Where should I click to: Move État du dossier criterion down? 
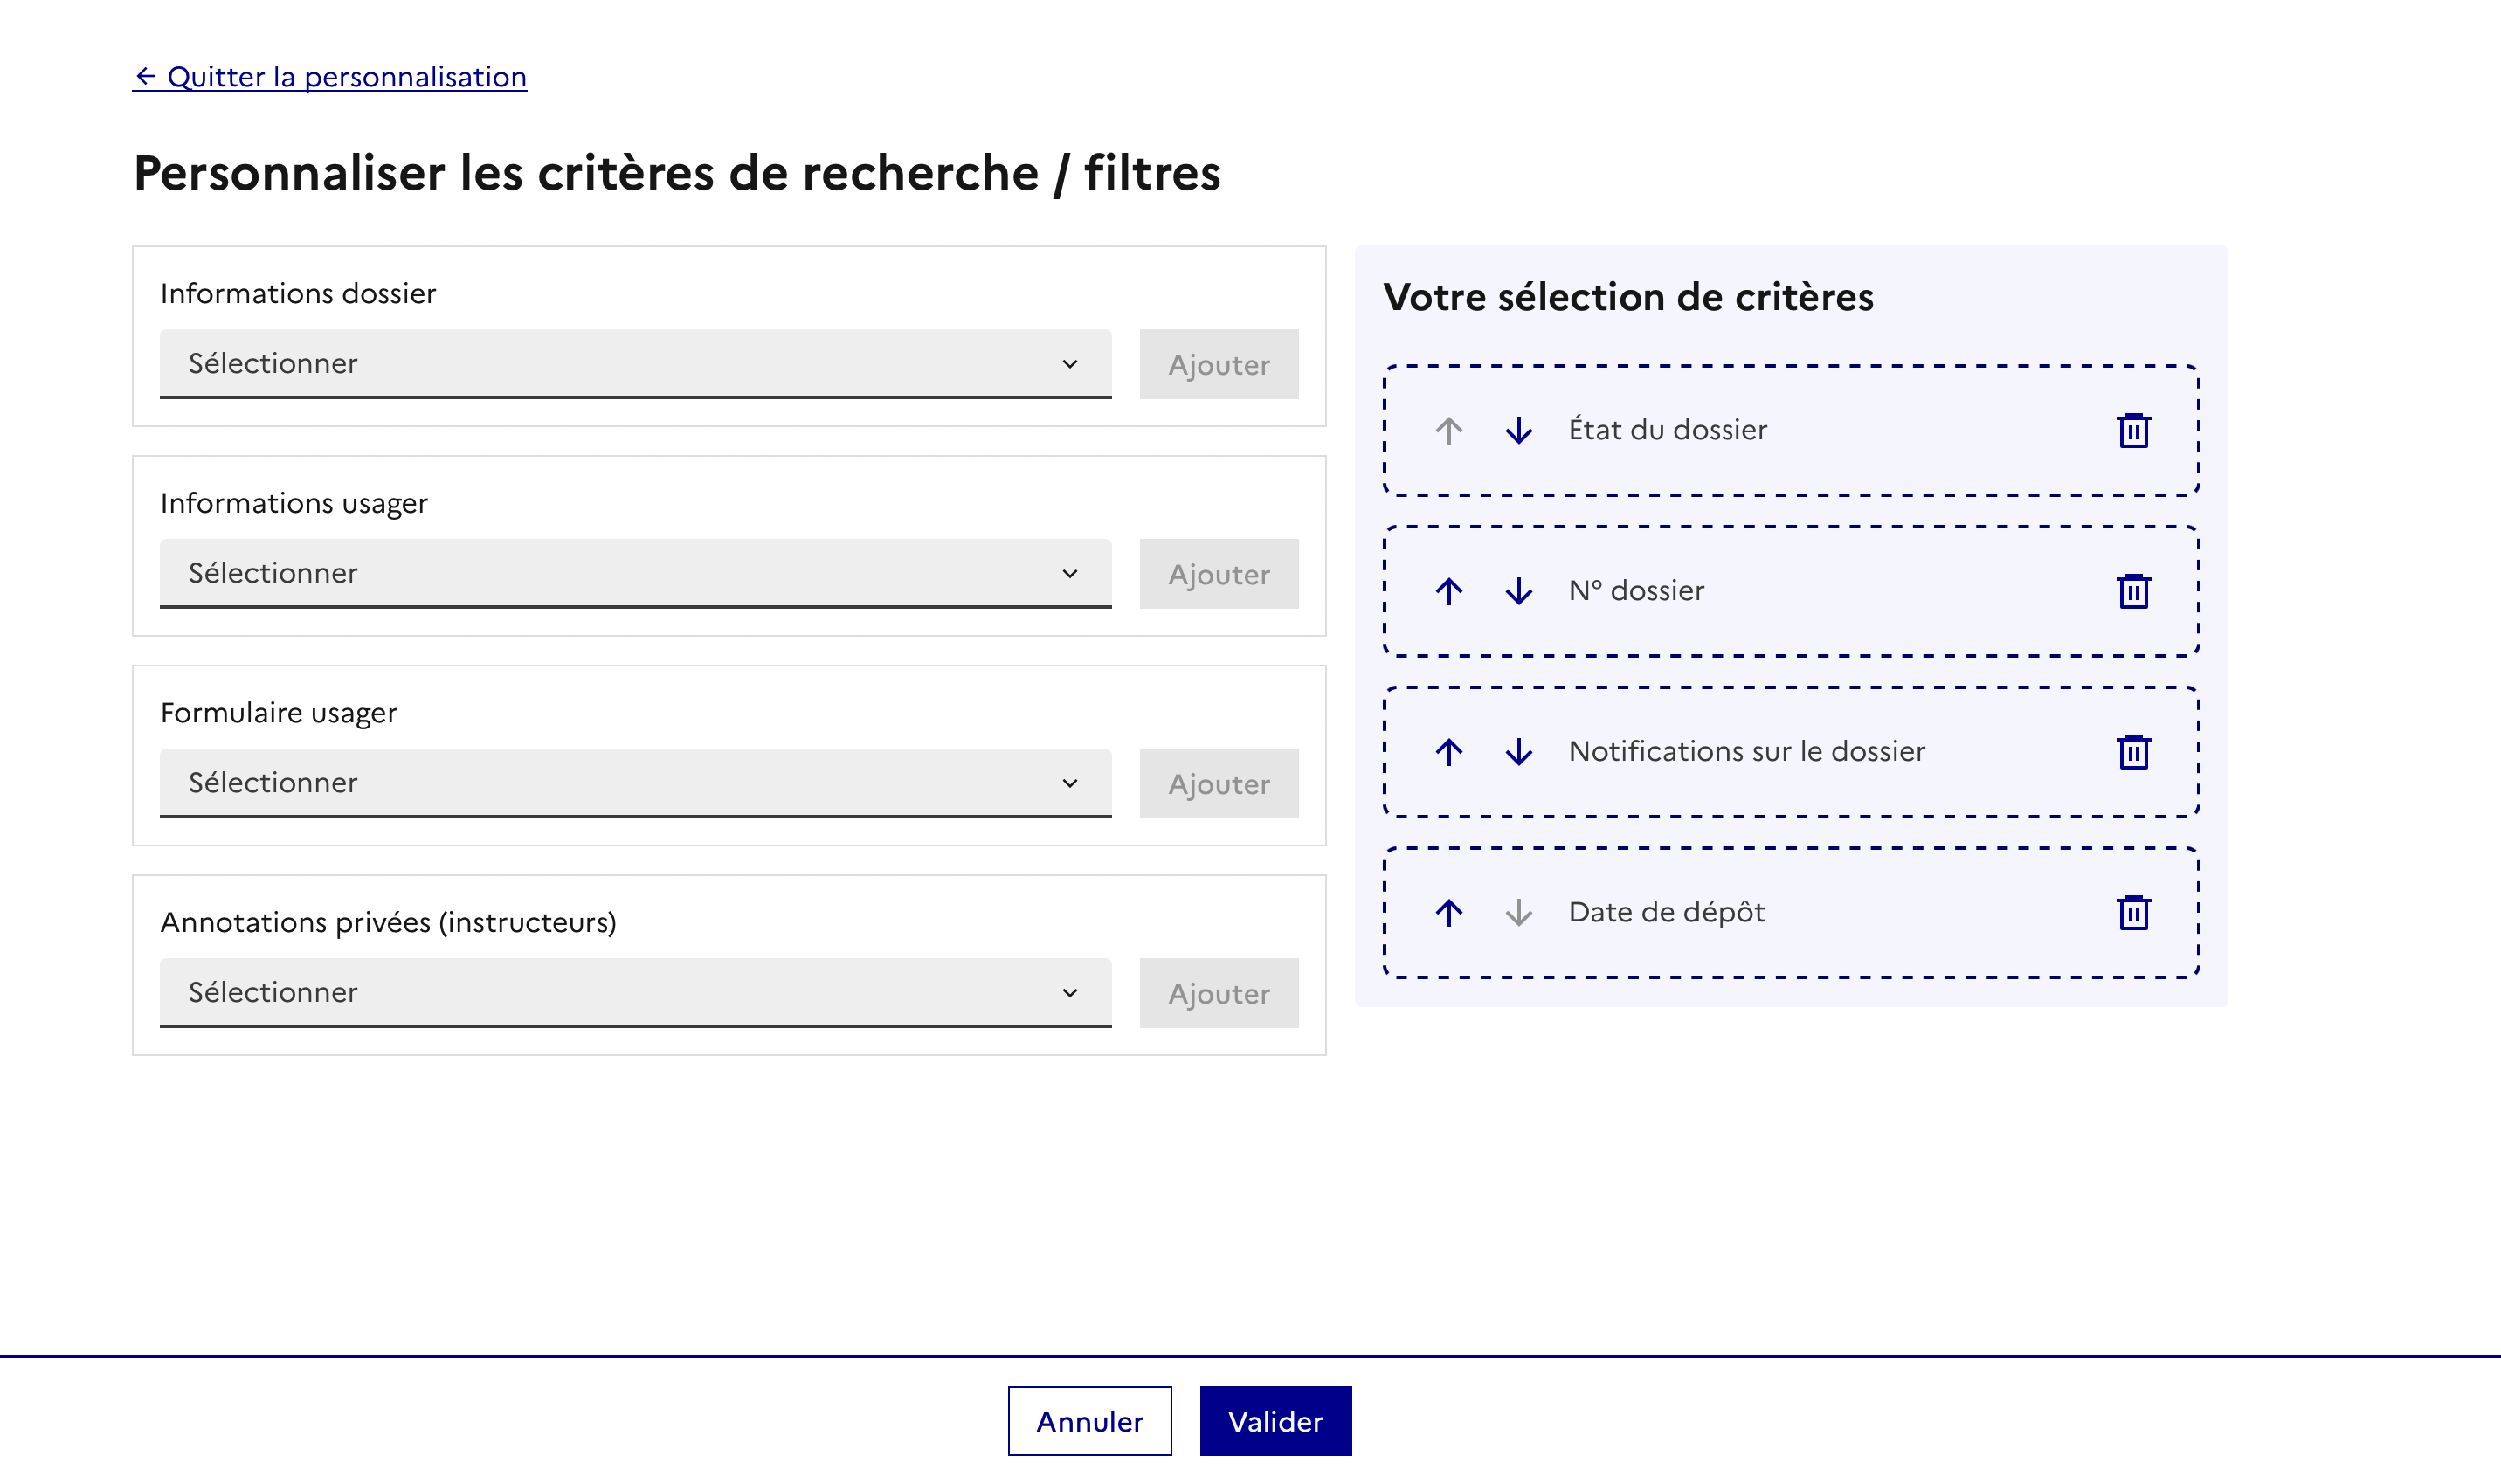[1518, 430]
